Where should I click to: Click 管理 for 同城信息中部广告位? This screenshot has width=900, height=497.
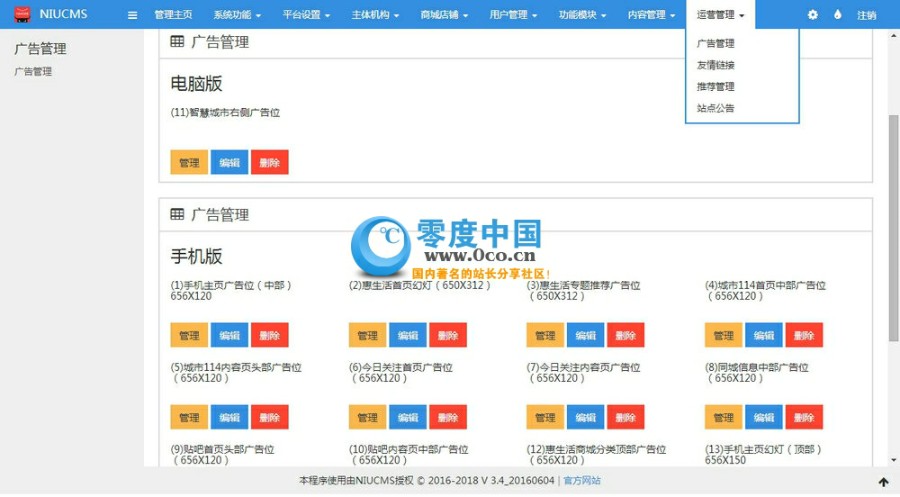(724, 417)
